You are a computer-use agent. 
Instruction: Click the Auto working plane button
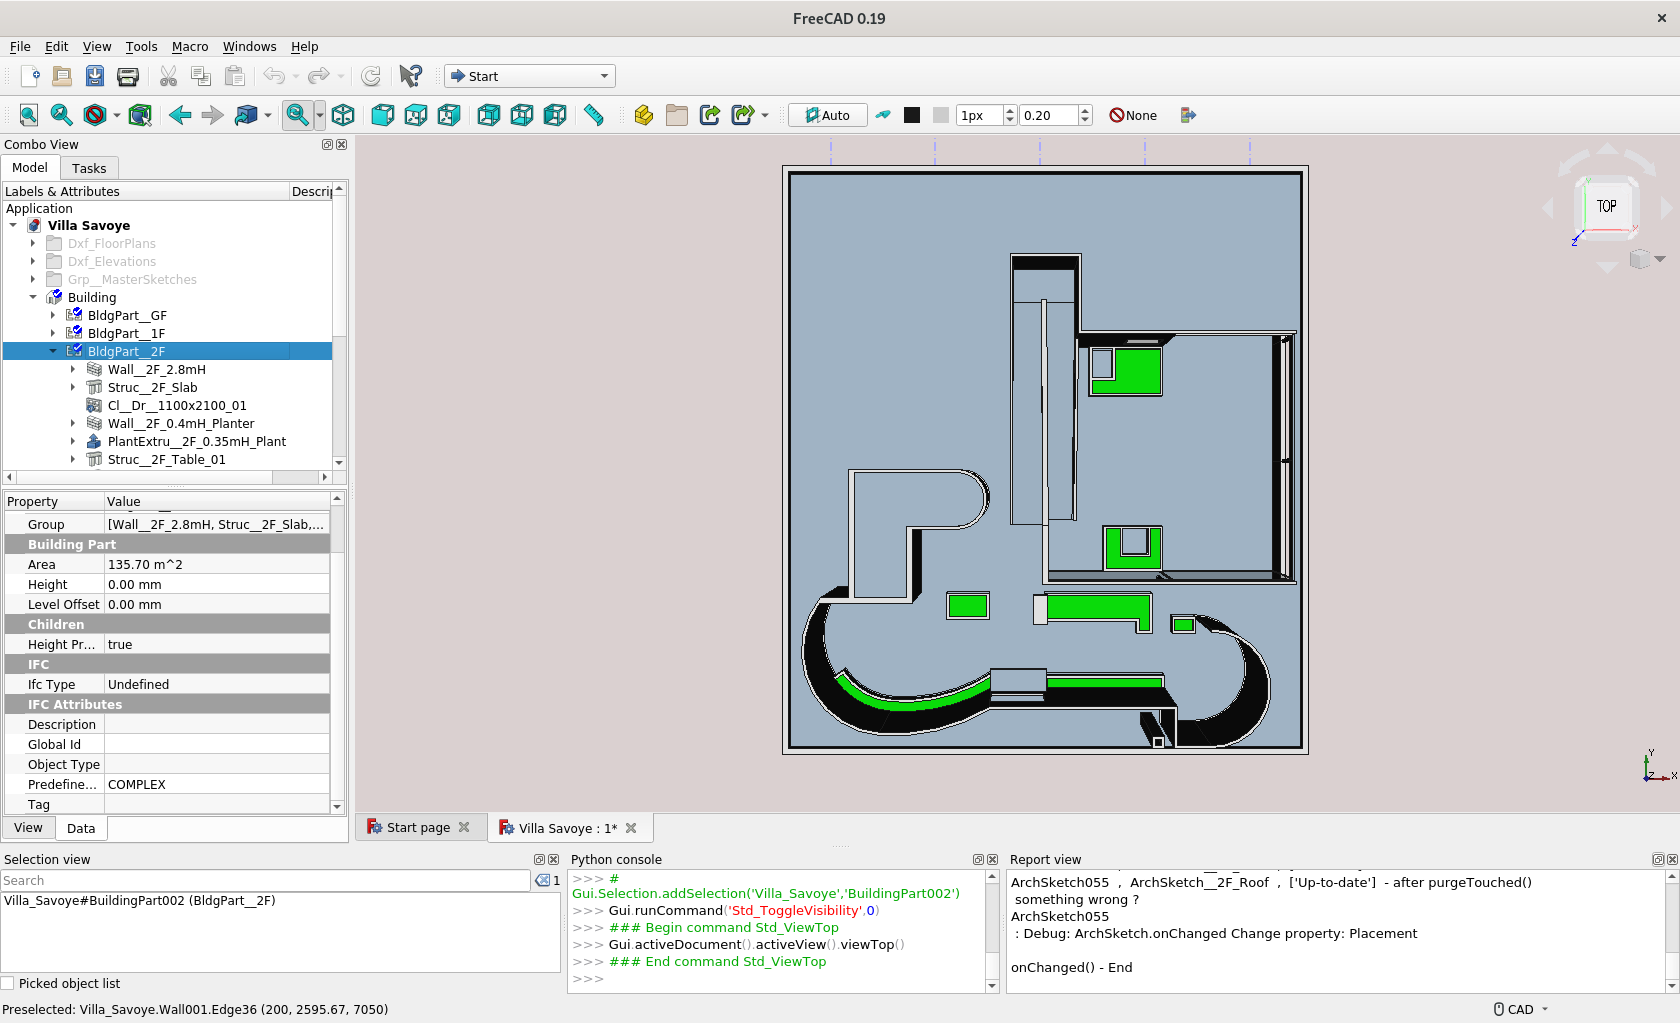tap(827, 115)
